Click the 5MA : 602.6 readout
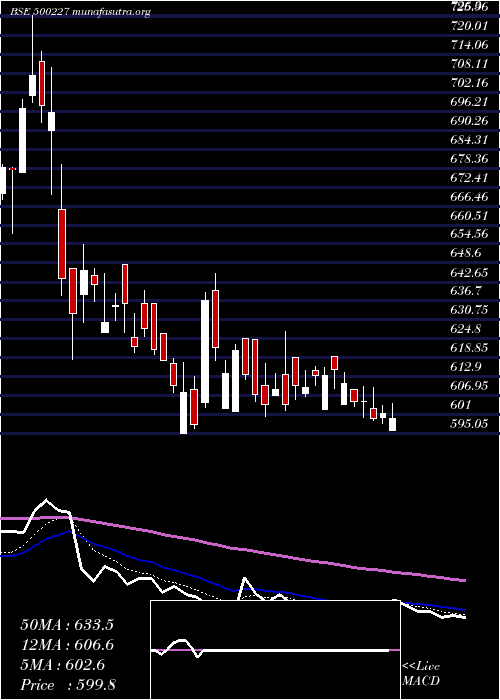 coord(63,665)
